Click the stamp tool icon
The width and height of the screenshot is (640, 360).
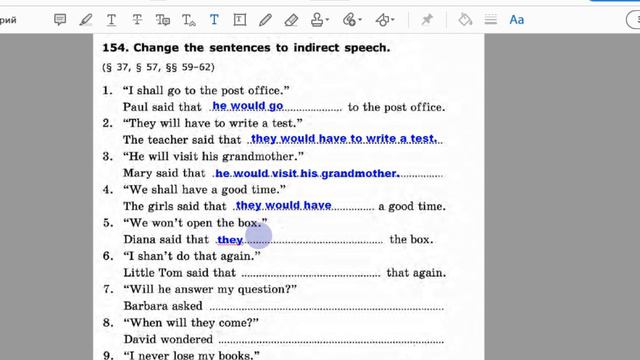(x=317, y=20)
